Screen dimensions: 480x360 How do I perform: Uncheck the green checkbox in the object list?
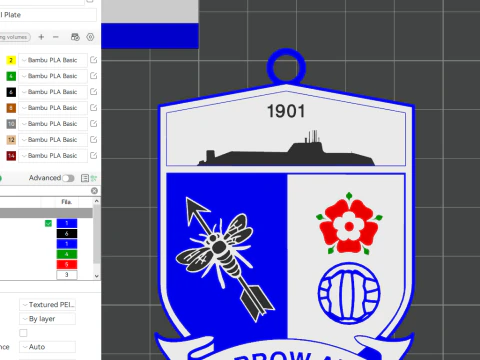[x=48, y=223]
